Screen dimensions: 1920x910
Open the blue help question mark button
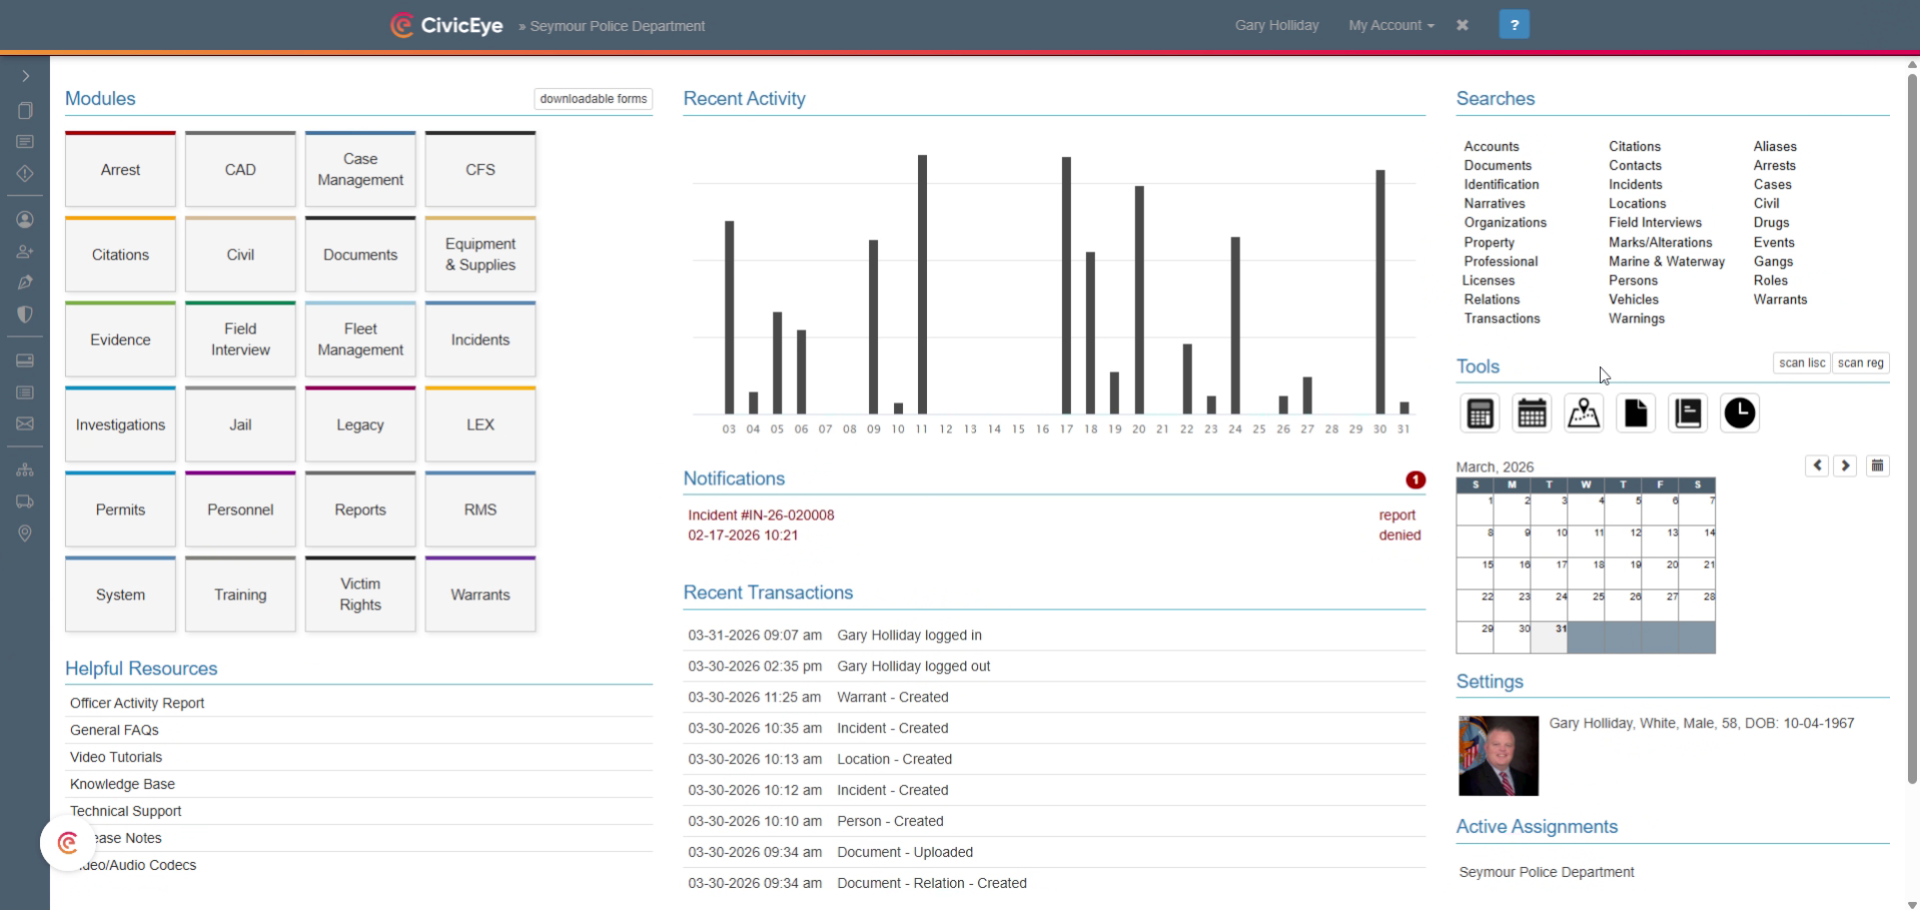coord(1514,25)
